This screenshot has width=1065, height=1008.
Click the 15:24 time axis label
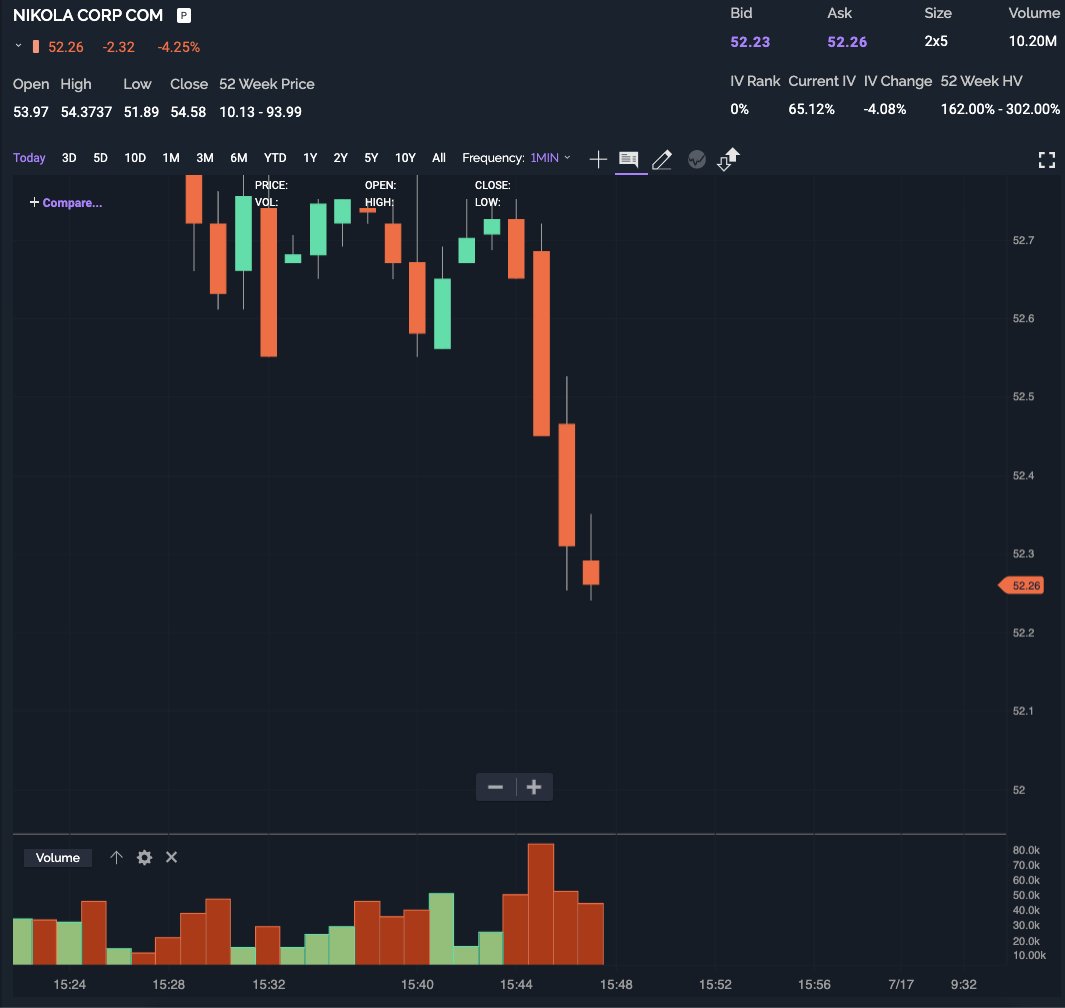(69, 984)
